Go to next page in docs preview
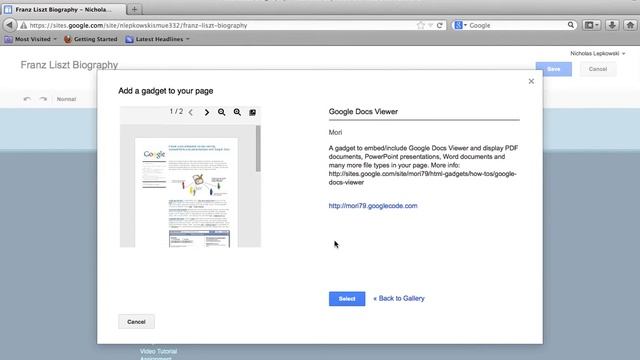640x360 pixels. [x=207, y=112]
